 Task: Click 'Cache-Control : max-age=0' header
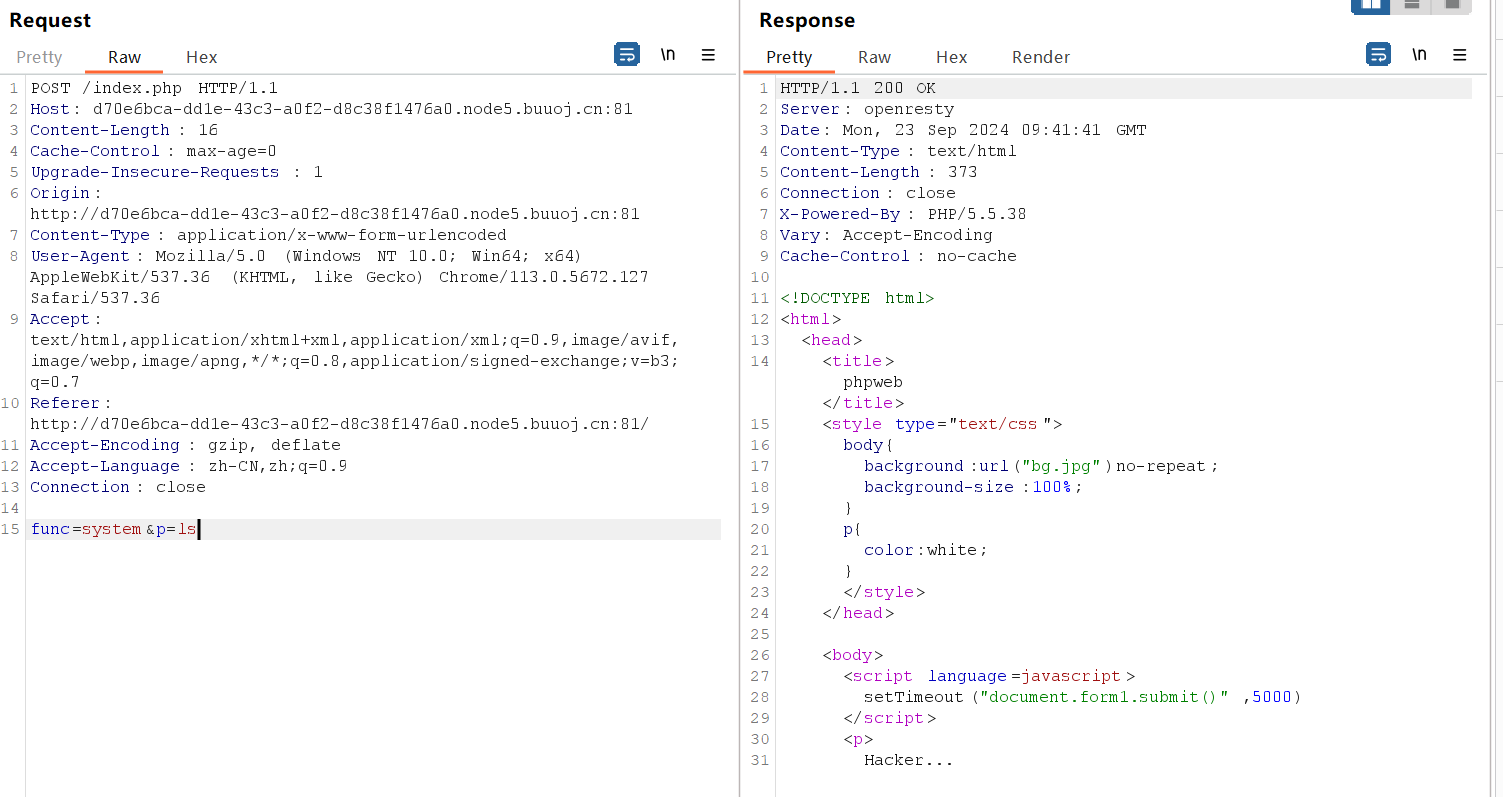[x=153, y=151]
